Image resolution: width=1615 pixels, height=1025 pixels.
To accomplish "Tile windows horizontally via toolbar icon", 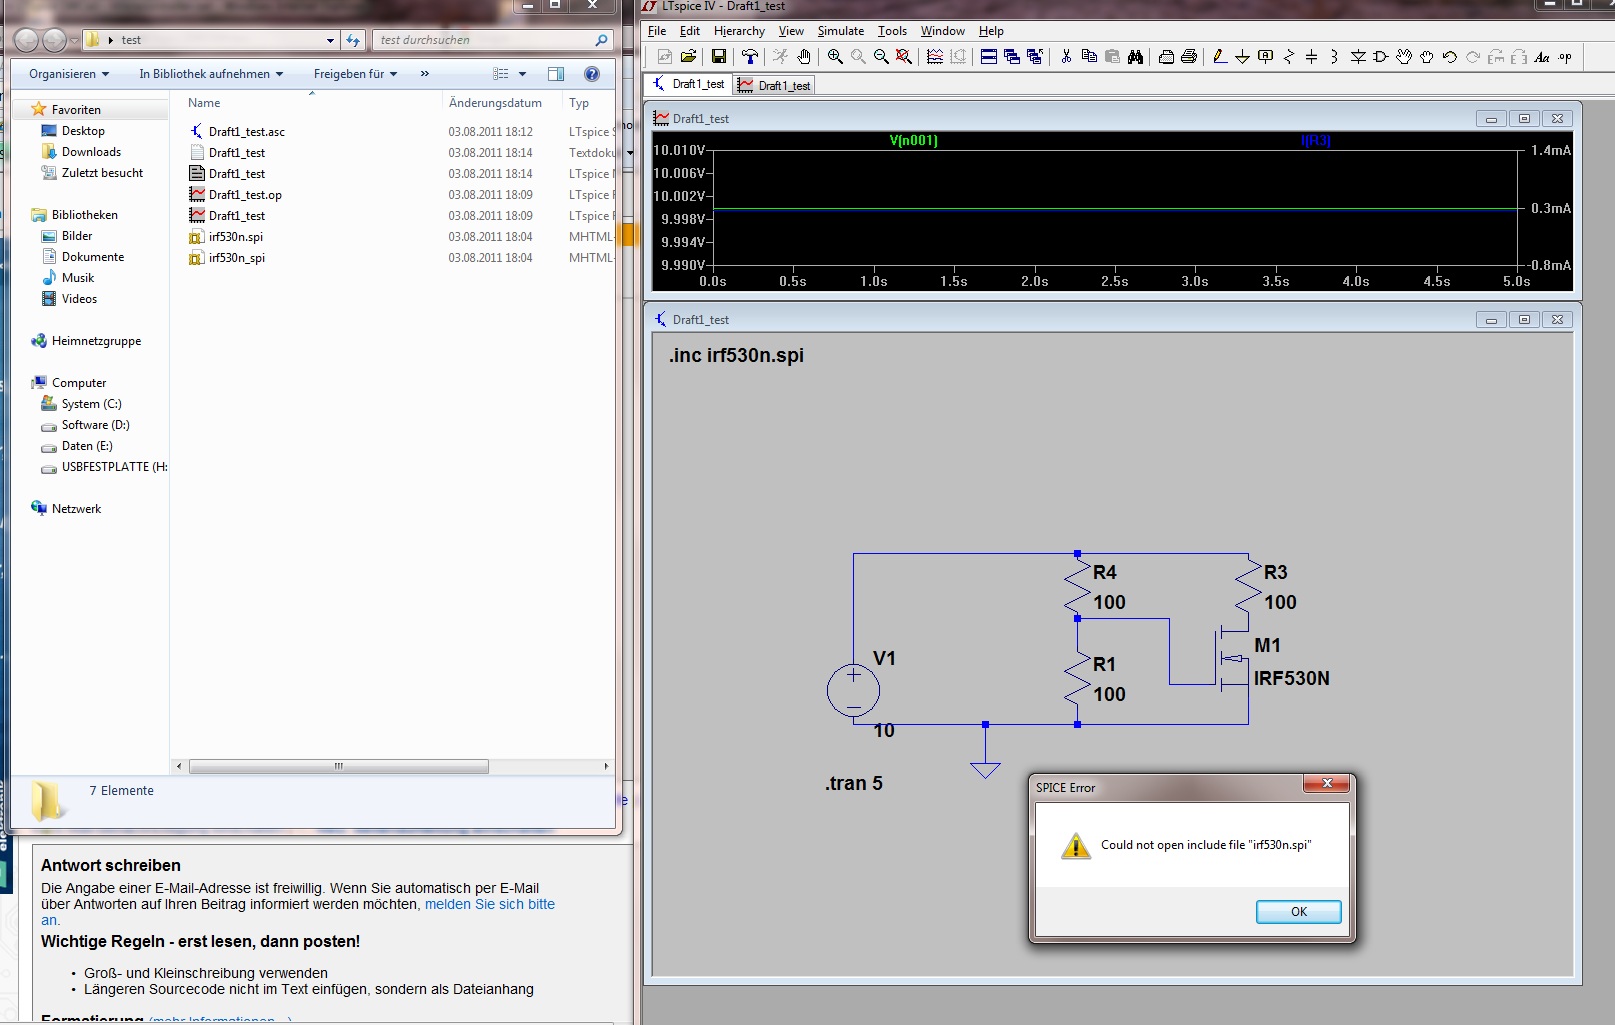I will click(988, 57).
